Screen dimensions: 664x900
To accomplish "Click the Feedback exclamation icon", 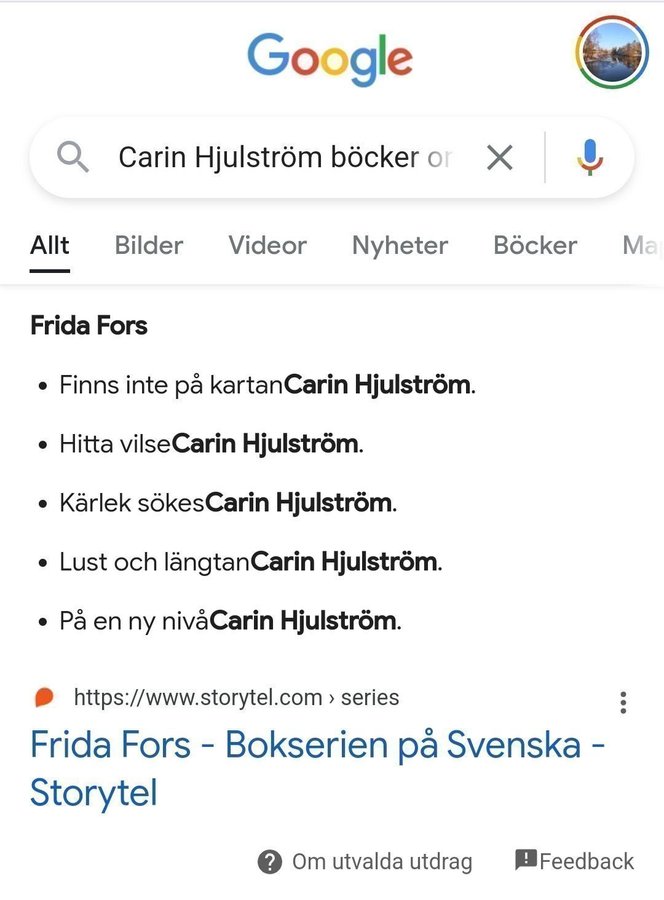I will click(526, 860).
